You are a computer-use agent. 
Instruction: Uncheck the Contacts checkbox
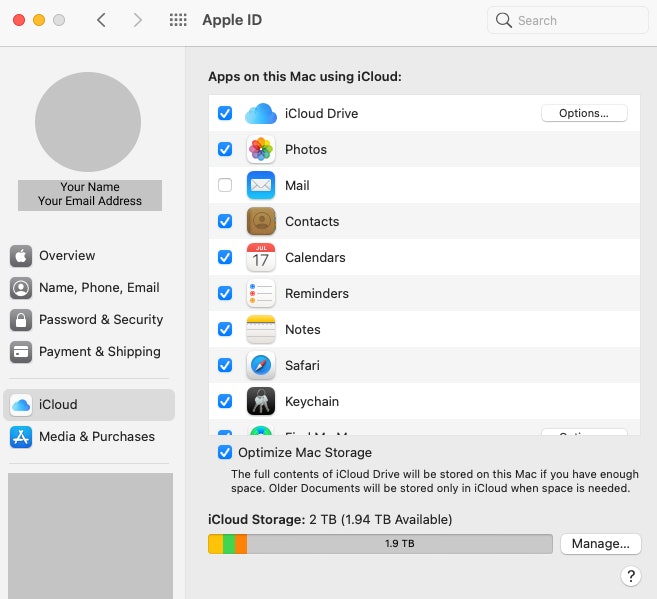coord(225,221)
